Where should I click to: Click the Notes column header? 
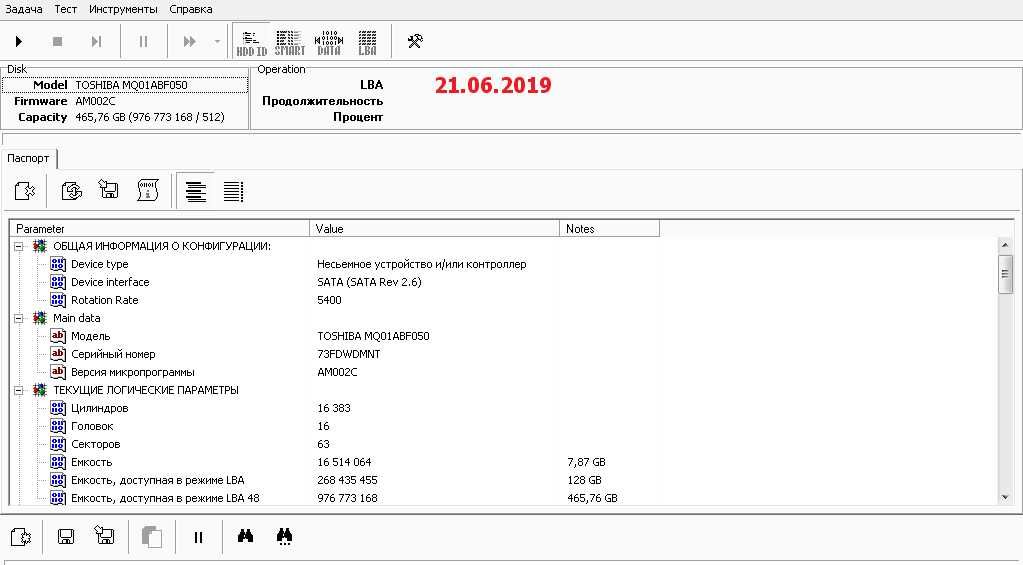point(609,229)
